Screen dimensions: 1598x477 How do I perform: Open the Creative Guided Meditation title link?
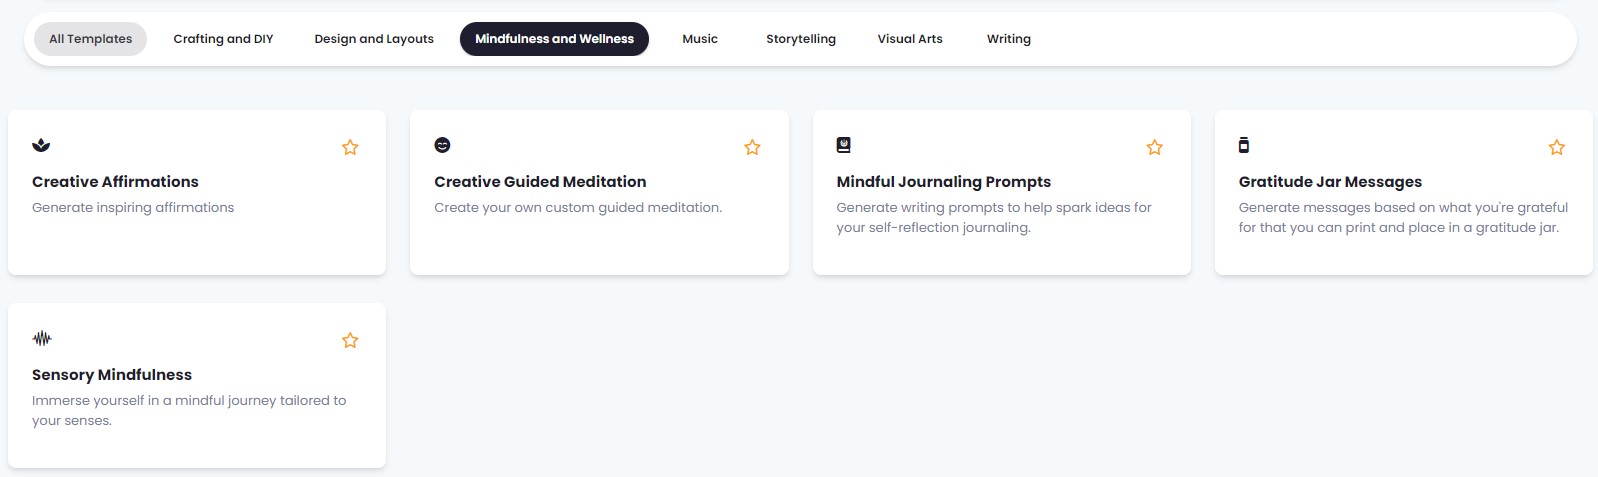[x=540, y=182]
